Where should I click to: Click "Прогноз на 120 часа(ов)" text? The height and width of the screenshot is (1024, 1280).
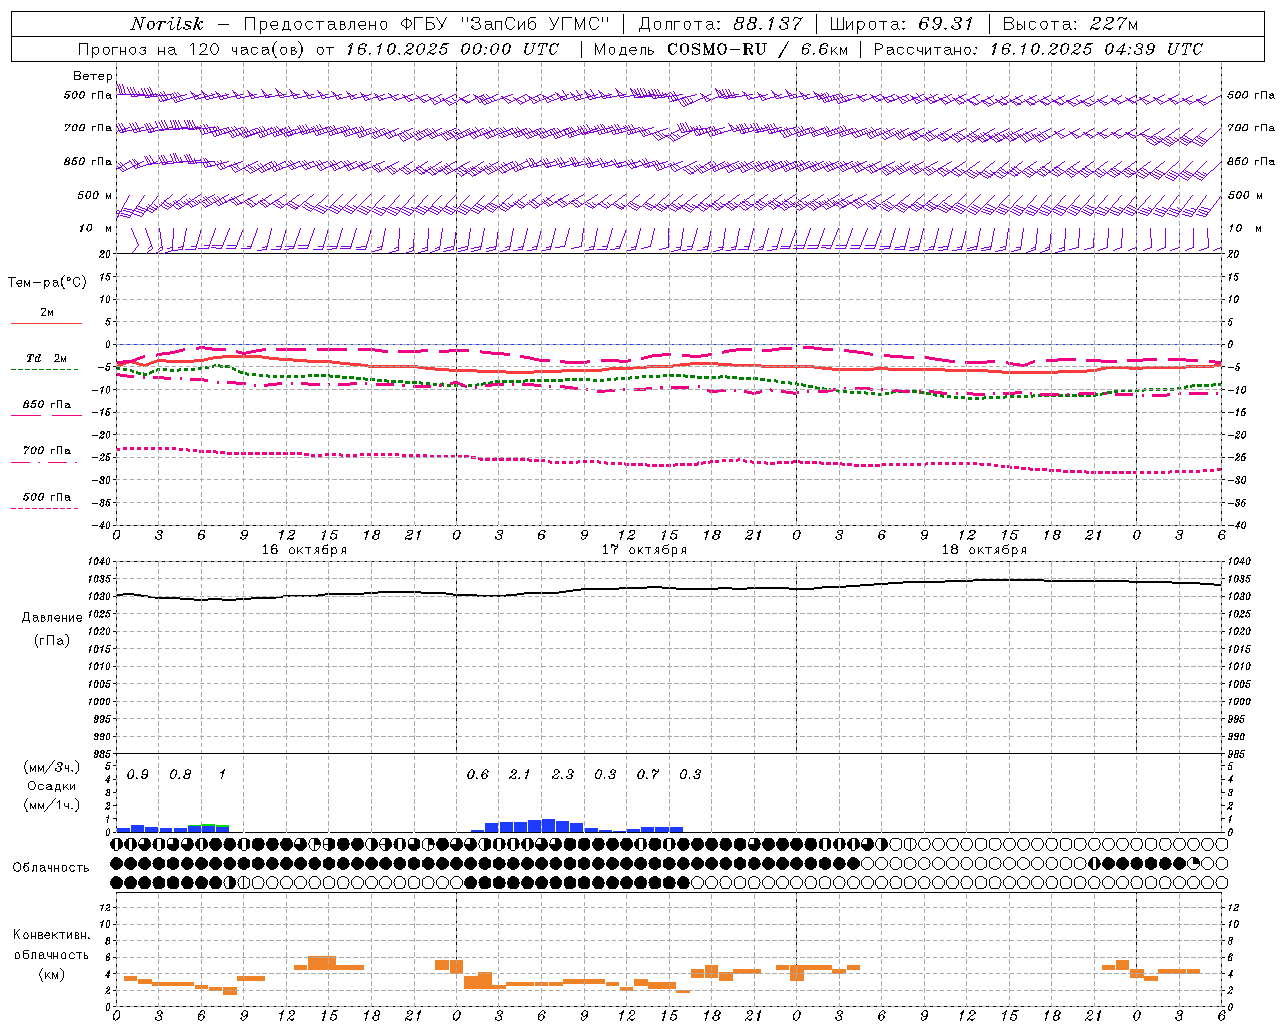tap(193, 49)
